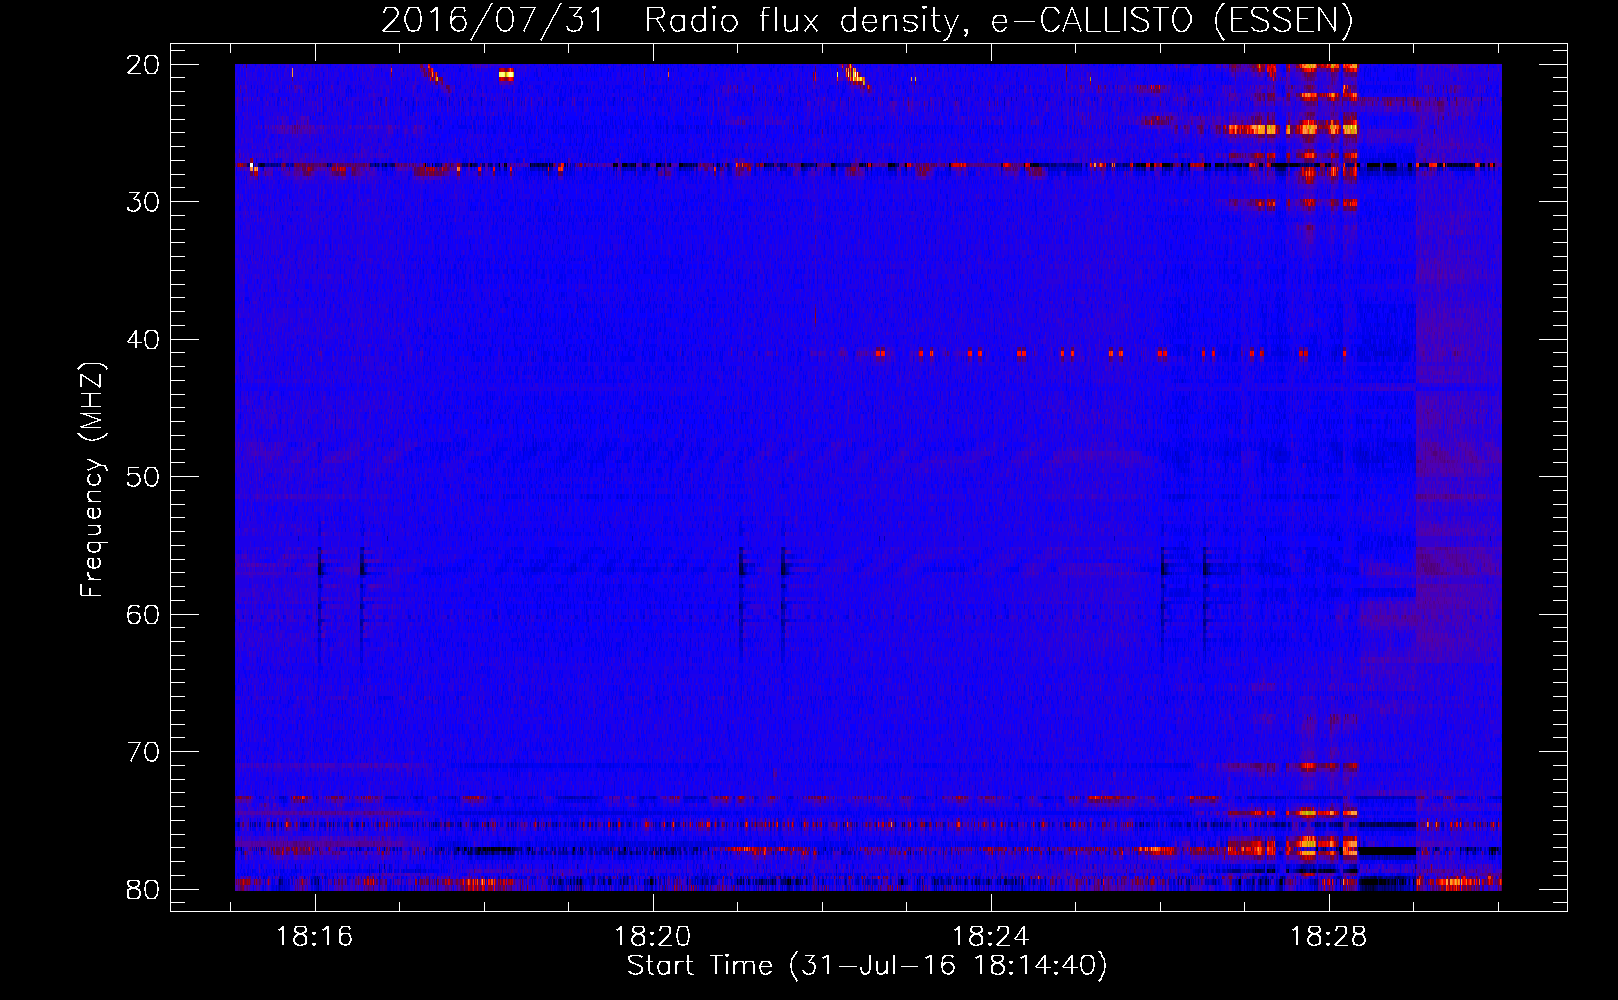Click the 60 frequency tick label
Image resolution: width=1618 pixels, height=1000 pixels.
[143, 614]
